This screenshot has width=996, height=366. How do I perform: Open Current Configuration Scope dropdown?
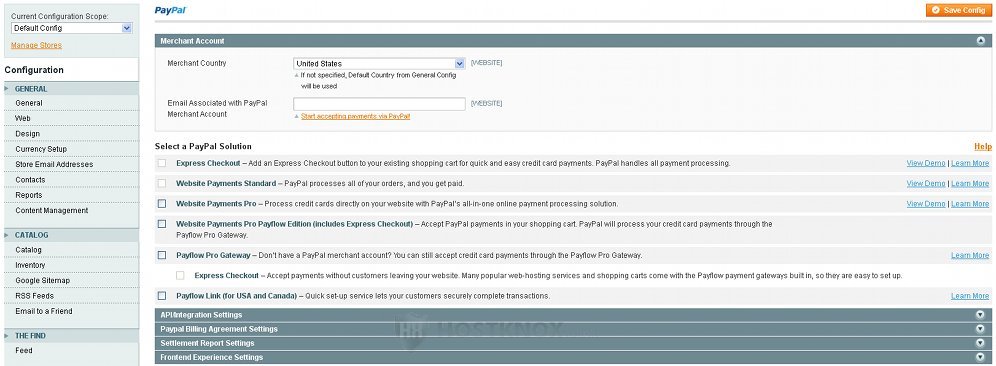72,28
